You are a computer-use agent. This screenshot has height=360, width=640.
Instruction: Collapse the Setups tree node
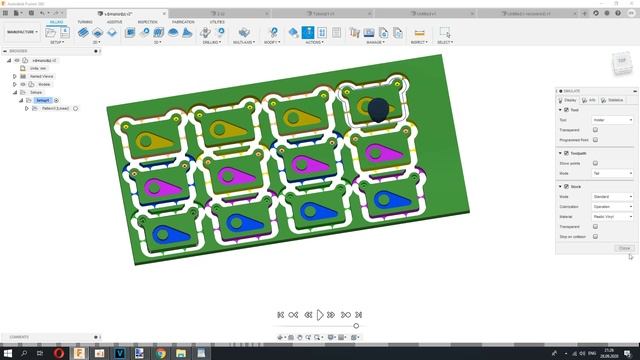[x=15, y=93]
